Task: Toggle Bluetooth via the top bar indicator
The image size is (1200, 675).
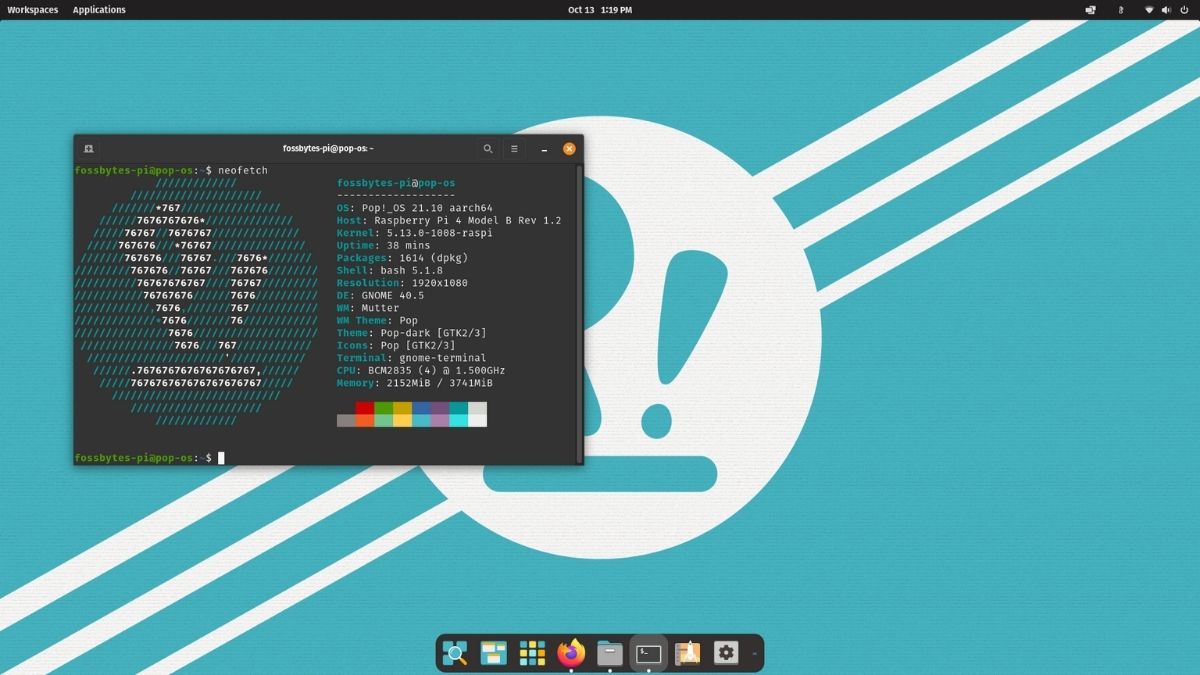Action: [x=1120, y=9]
